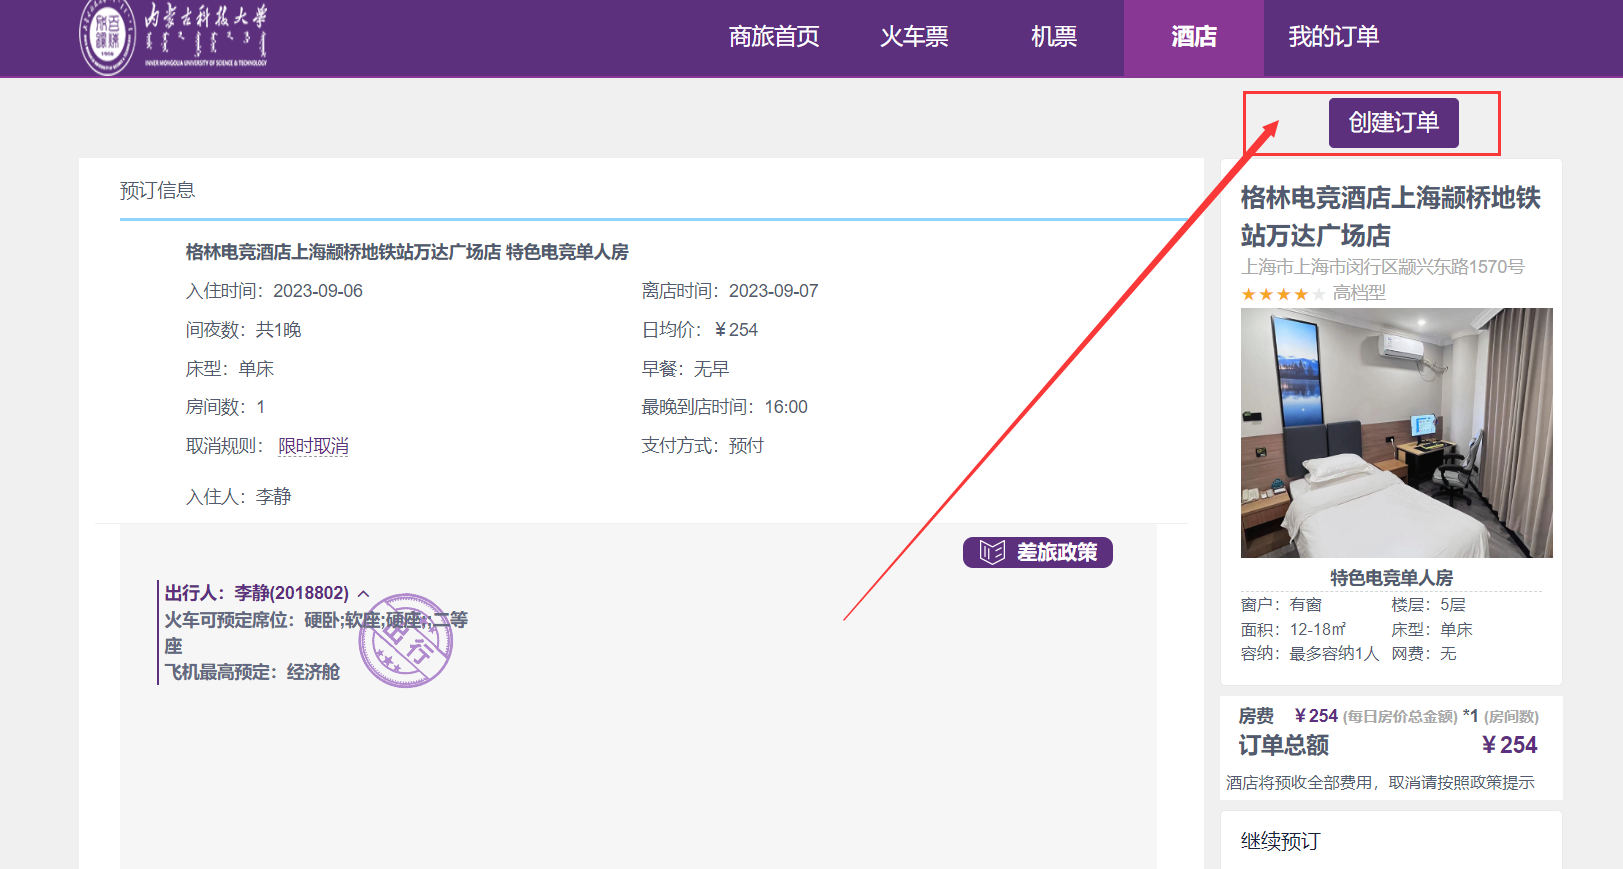Image resolution: width=1623 pixels, height=869 pixels.
Task: Click the 继续预订 section heading
Action: point(1281,841)
